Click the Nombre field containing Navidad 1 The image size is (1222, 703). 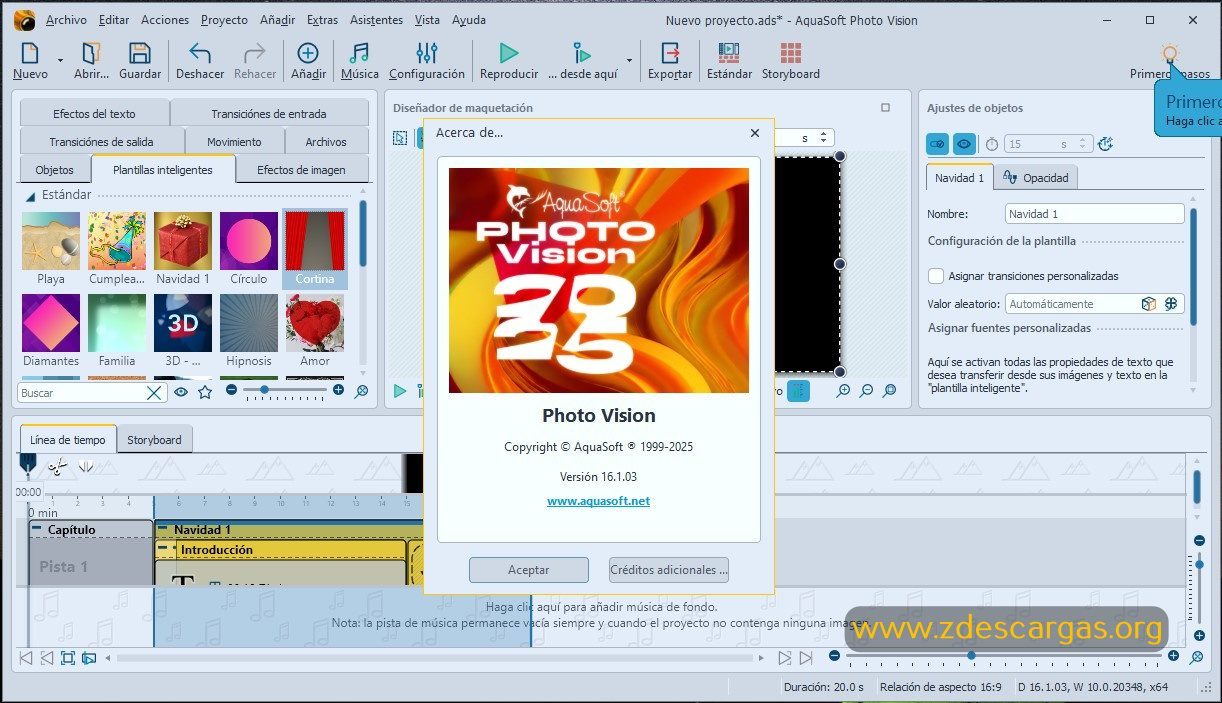tap(1094, 214)
